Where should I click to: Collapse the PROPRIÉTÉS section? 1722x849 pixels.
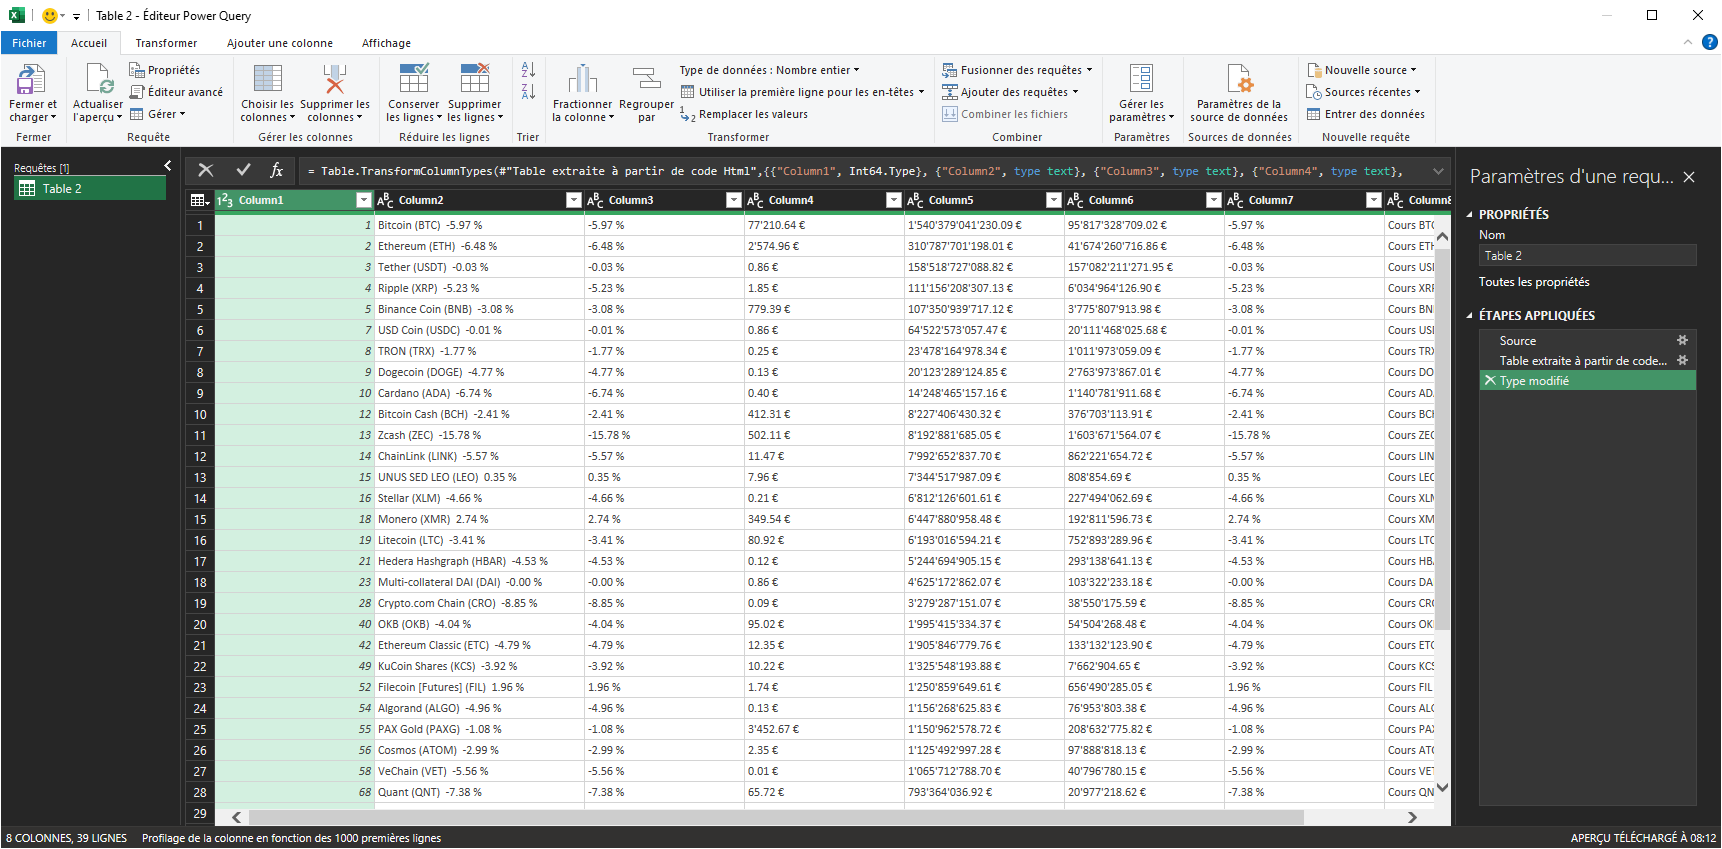(x=1469, y=214)
